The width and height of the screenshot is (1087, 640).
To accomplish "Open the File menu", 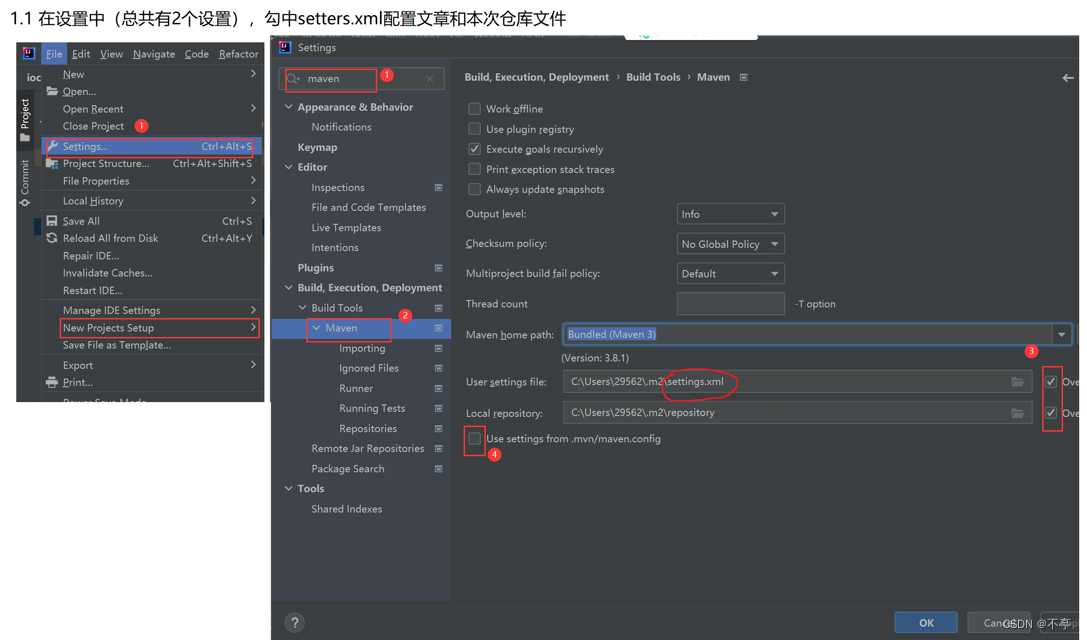I will pos(54,54).
